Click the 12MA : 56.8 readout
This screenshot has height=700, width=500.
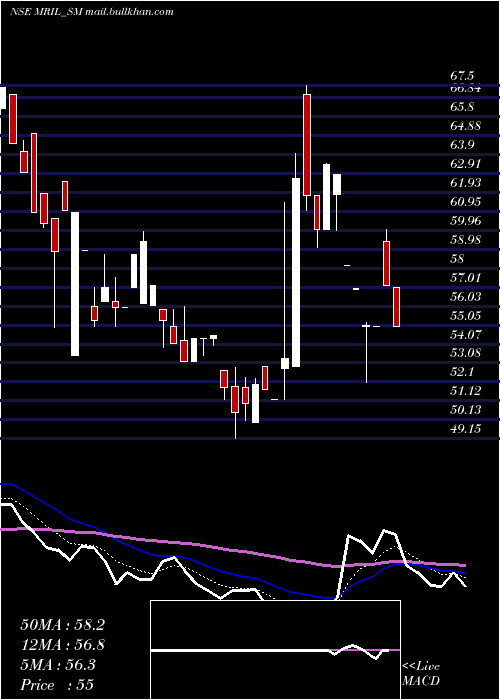click(62, 645)
